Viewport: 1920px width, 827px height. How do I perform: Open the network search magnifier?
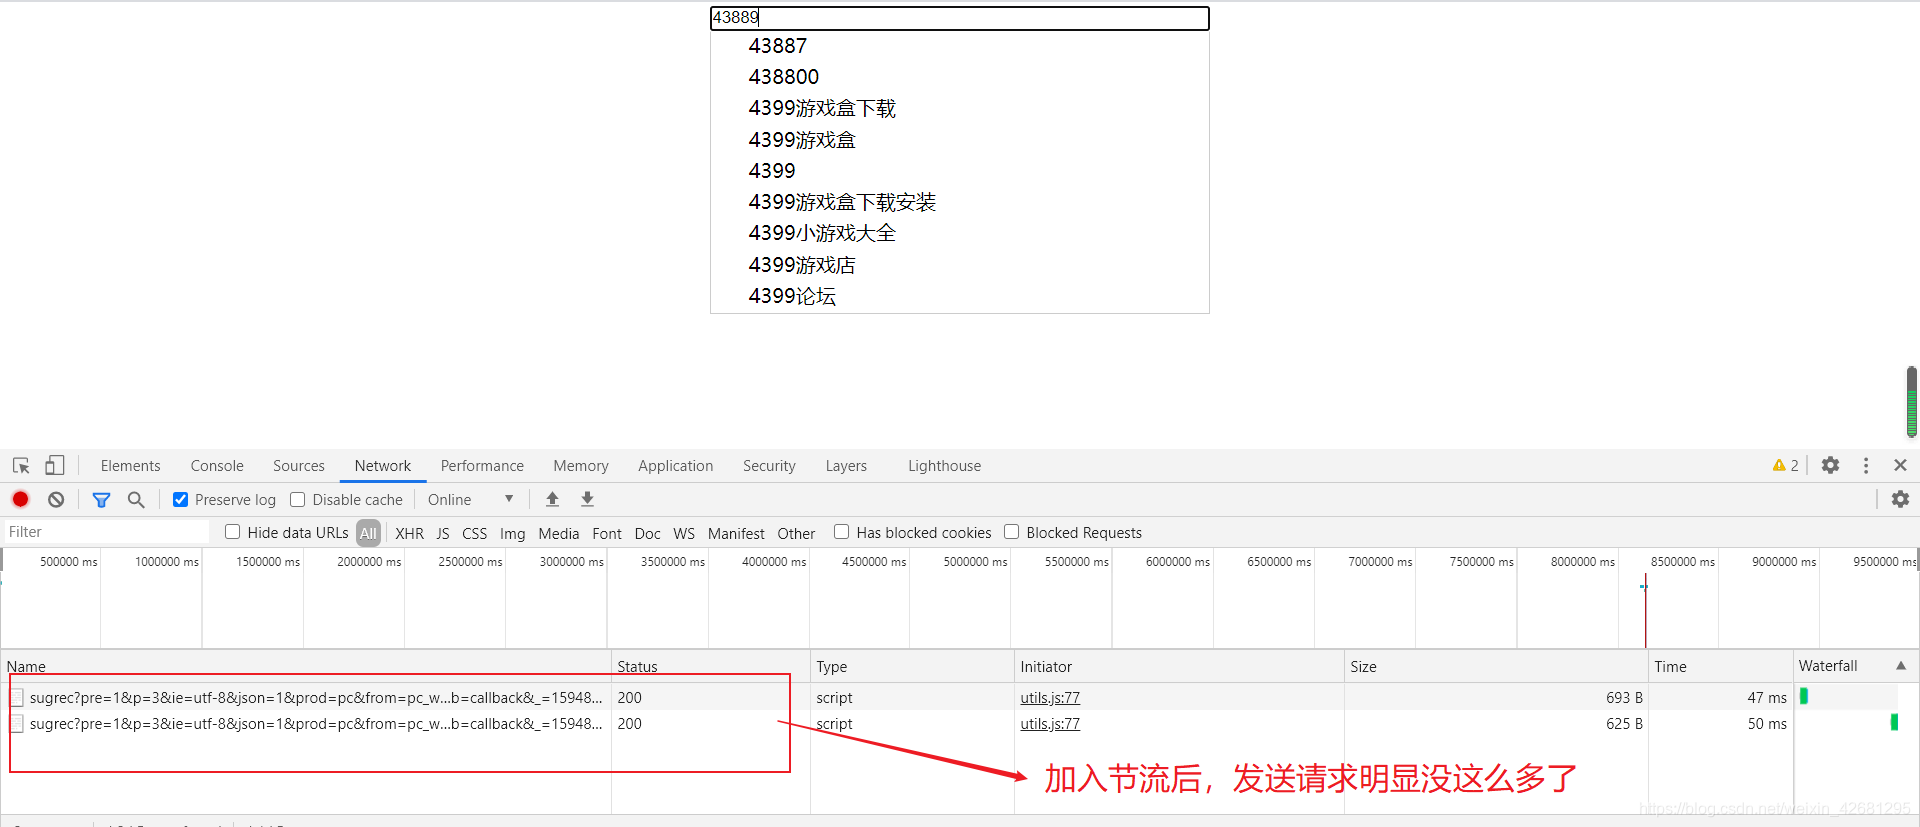(136, 499)
